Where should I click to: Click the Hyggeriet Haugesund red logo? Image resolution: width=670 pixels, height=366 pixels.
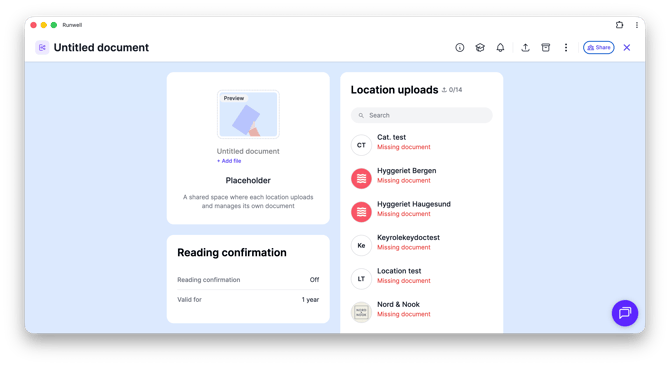(361, 212)
